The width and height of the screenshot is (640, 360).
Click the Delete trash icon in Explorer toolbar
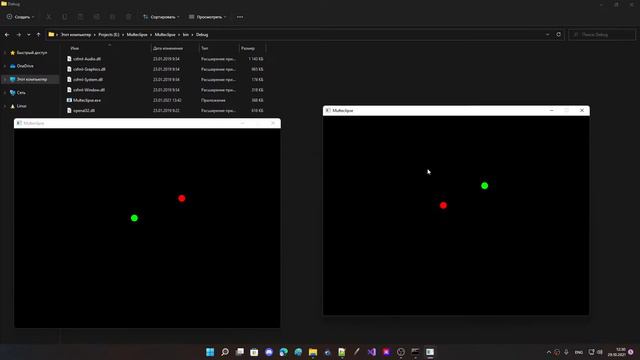pyautogui.click(x=129, y=17)
